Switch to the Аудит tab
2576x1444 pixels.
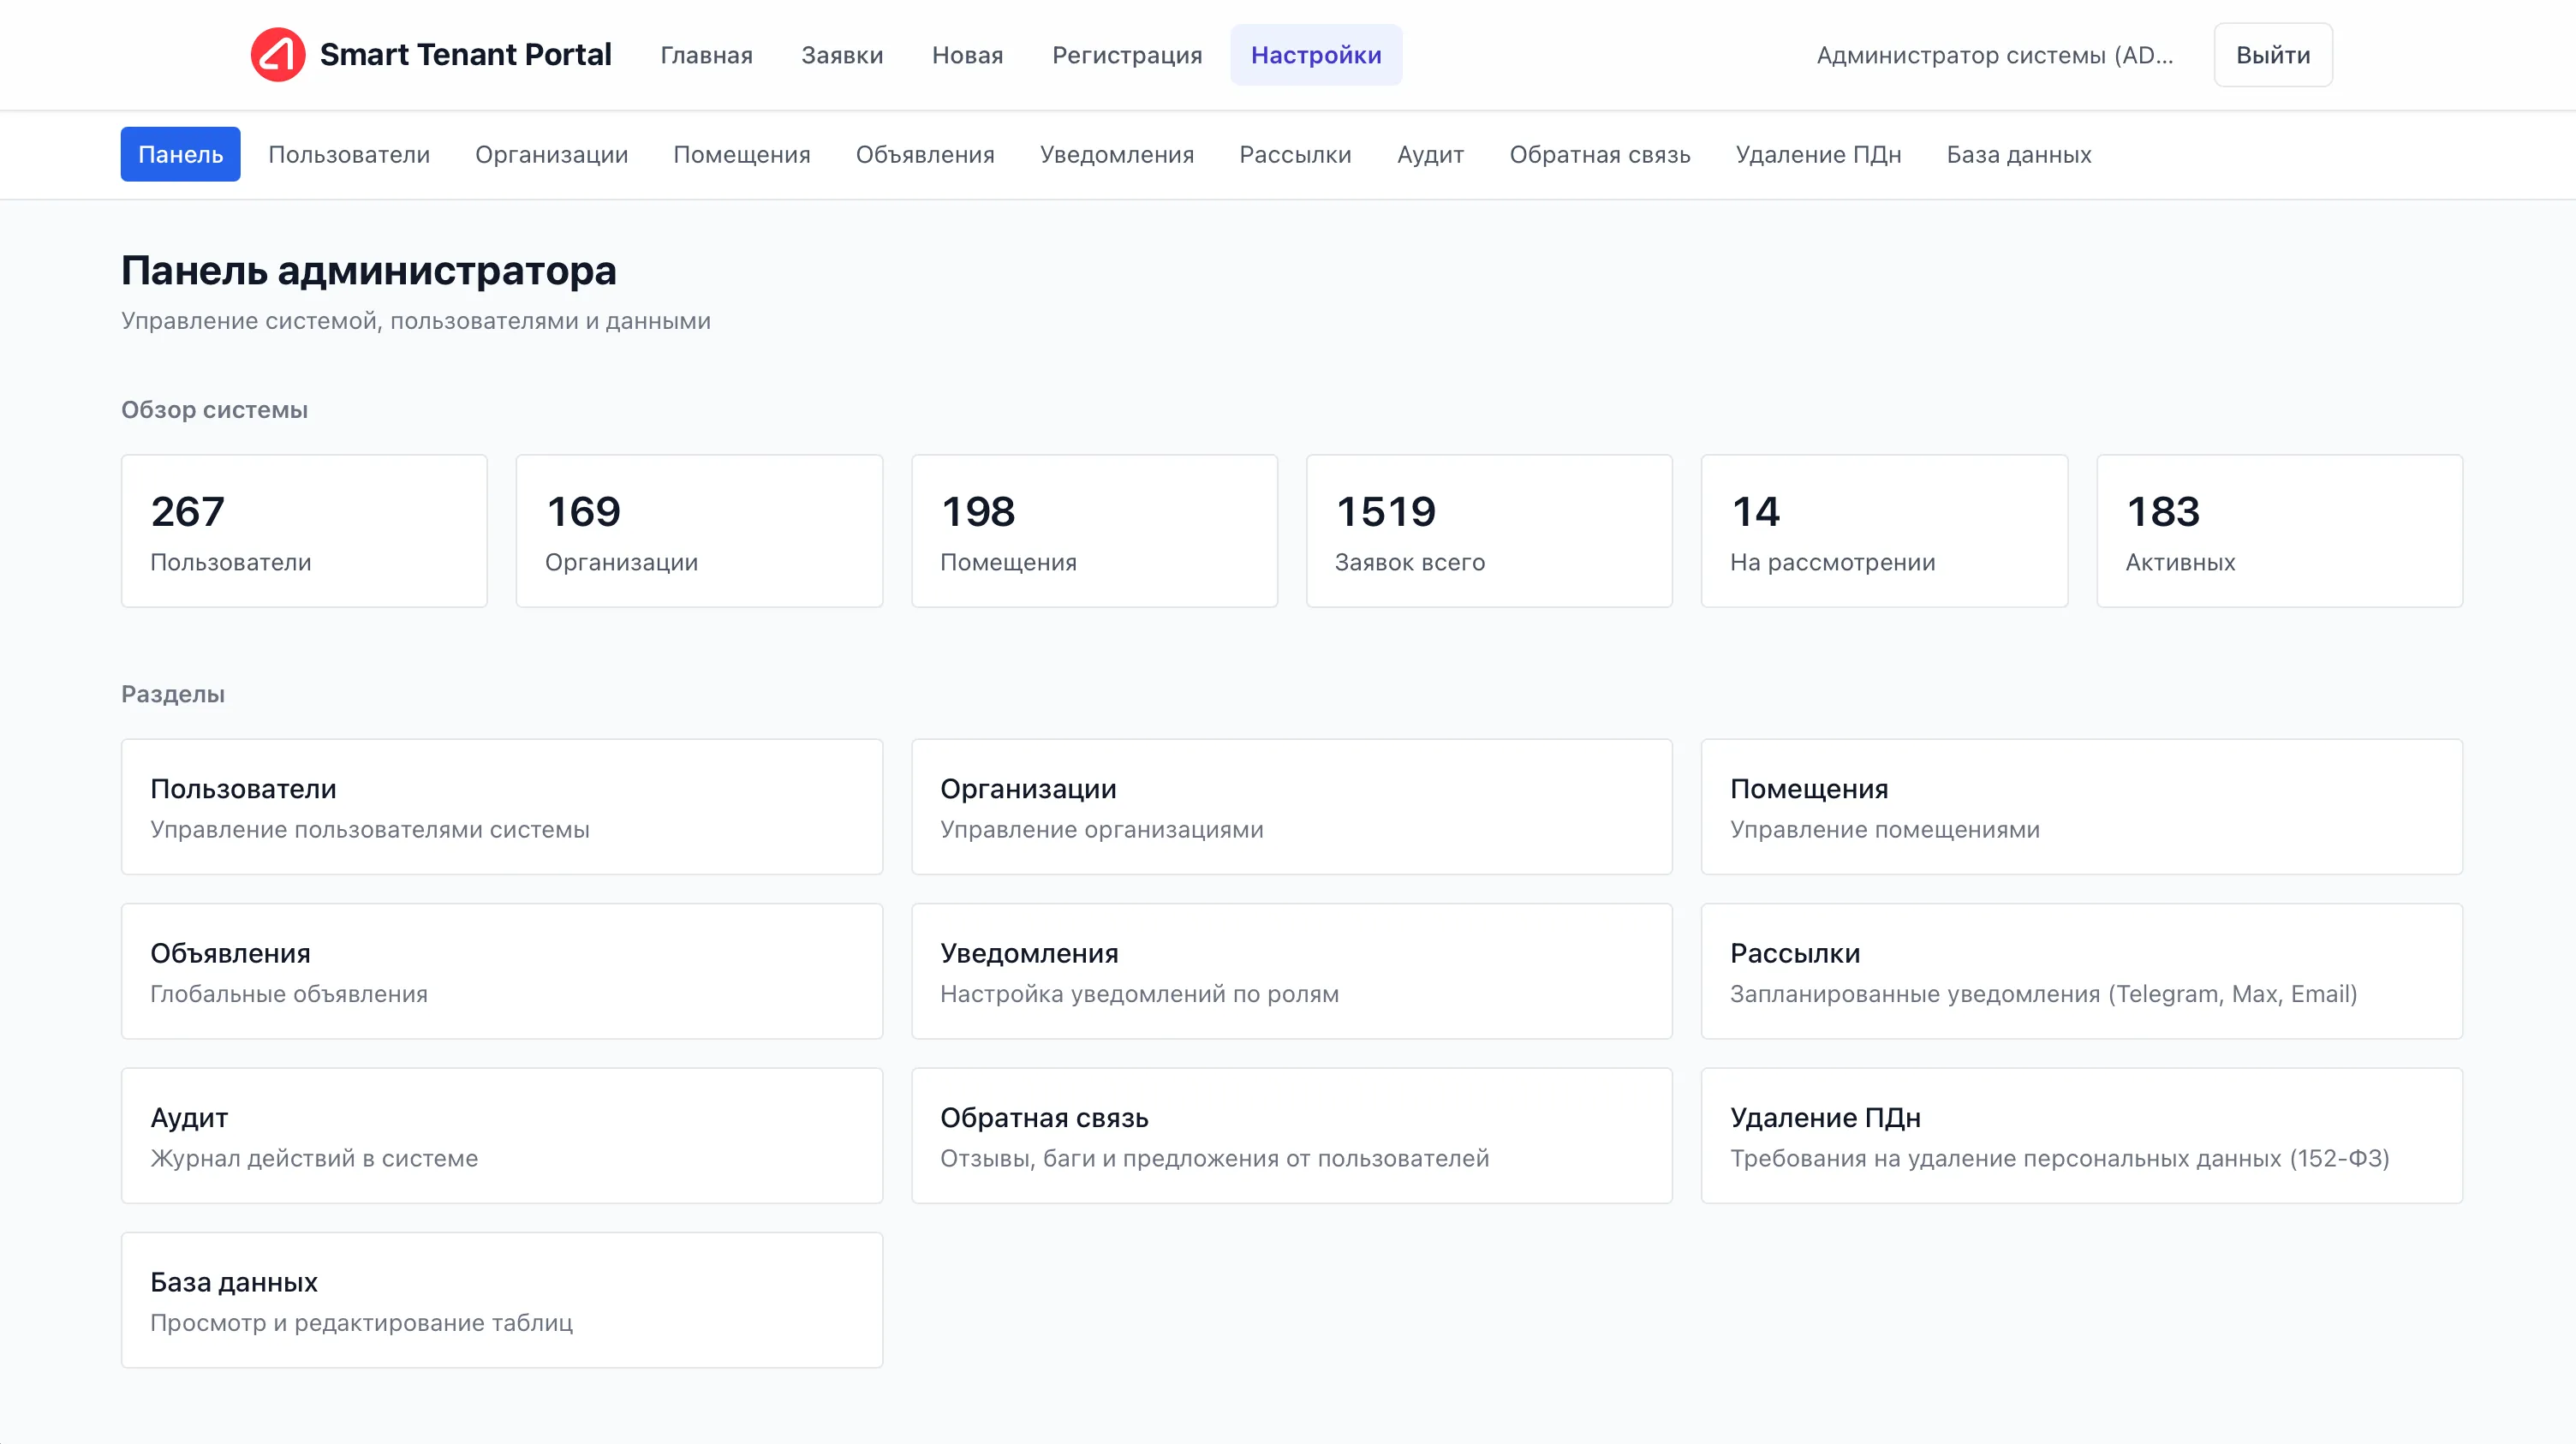(x=1430, y=154)
